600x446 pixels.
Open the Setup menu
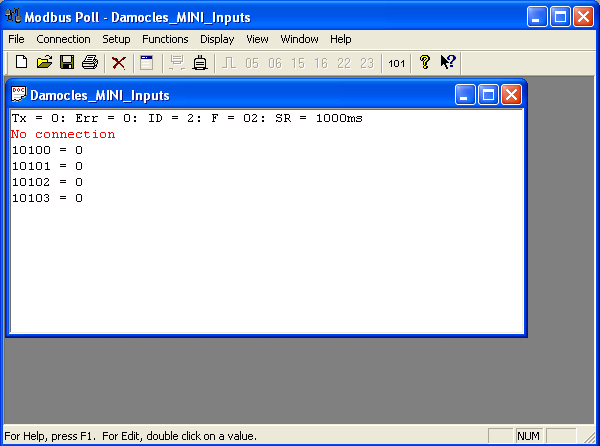(x=116, y=39)
